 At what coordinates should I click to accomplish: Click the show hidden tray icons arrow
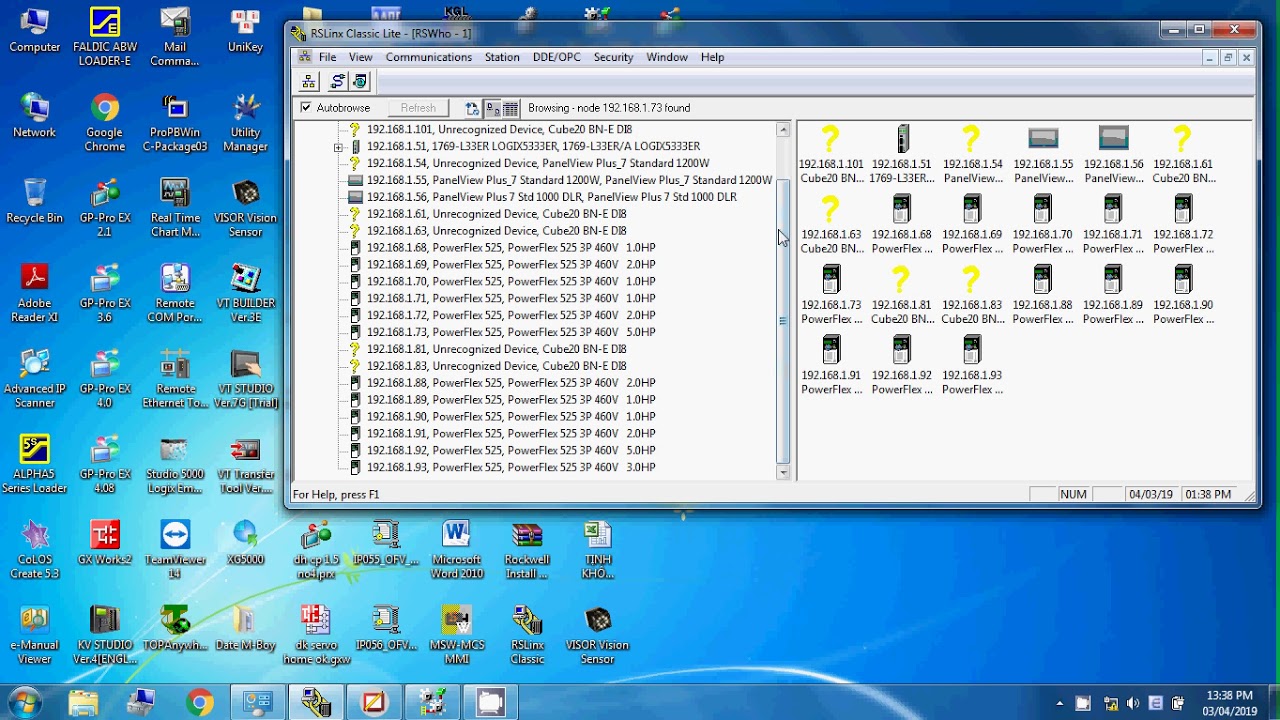pyautogui.click(x=1060, y=703)
